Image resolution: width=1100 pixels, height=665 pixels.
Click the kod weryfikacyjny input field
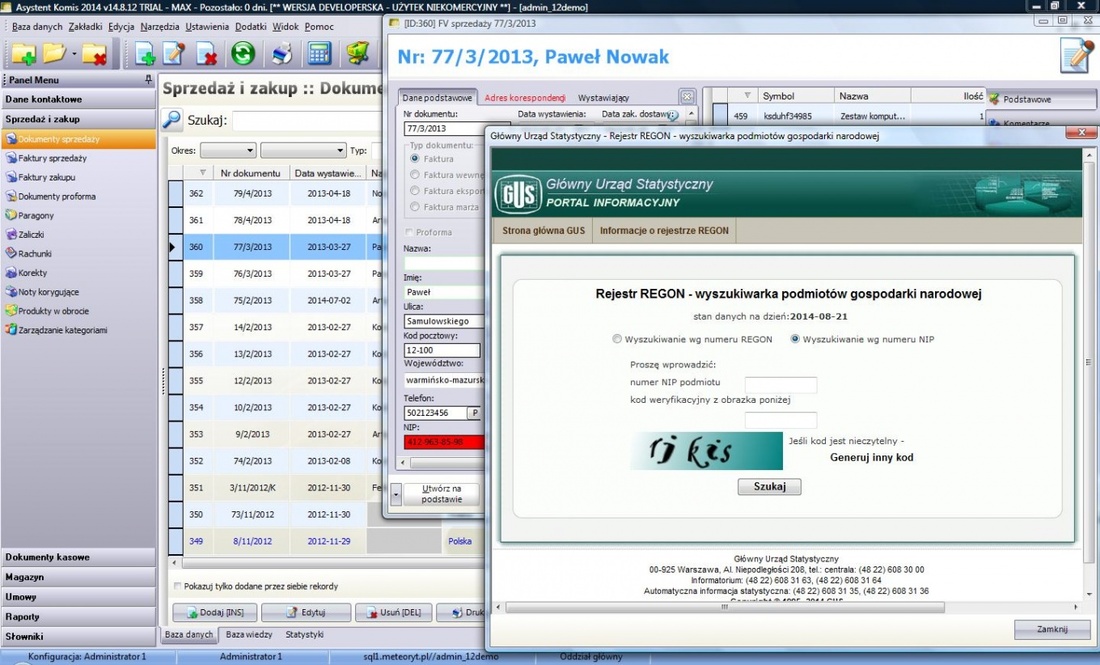(x=780, y=420)
